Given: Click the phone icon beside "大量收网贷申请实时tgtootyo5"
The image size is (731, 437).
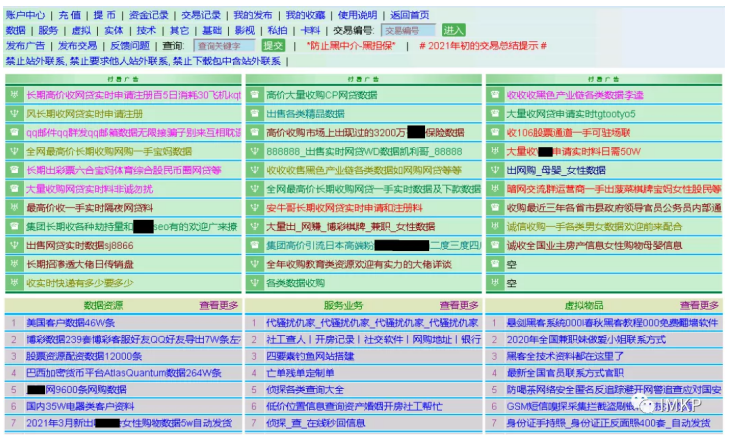Looking at the screenshot, I should pos(495,114).
